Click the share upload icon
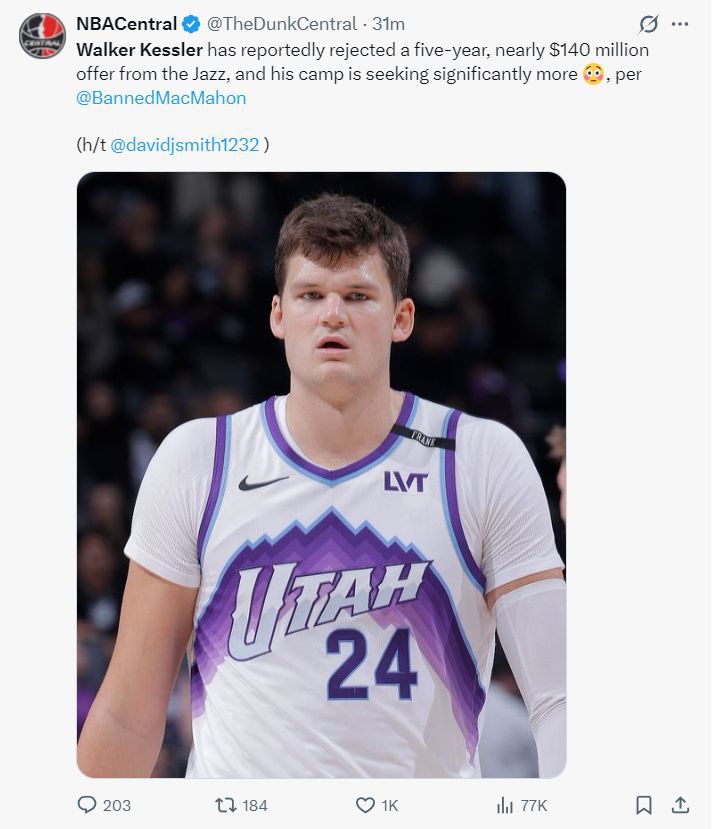 click(680, 805)
